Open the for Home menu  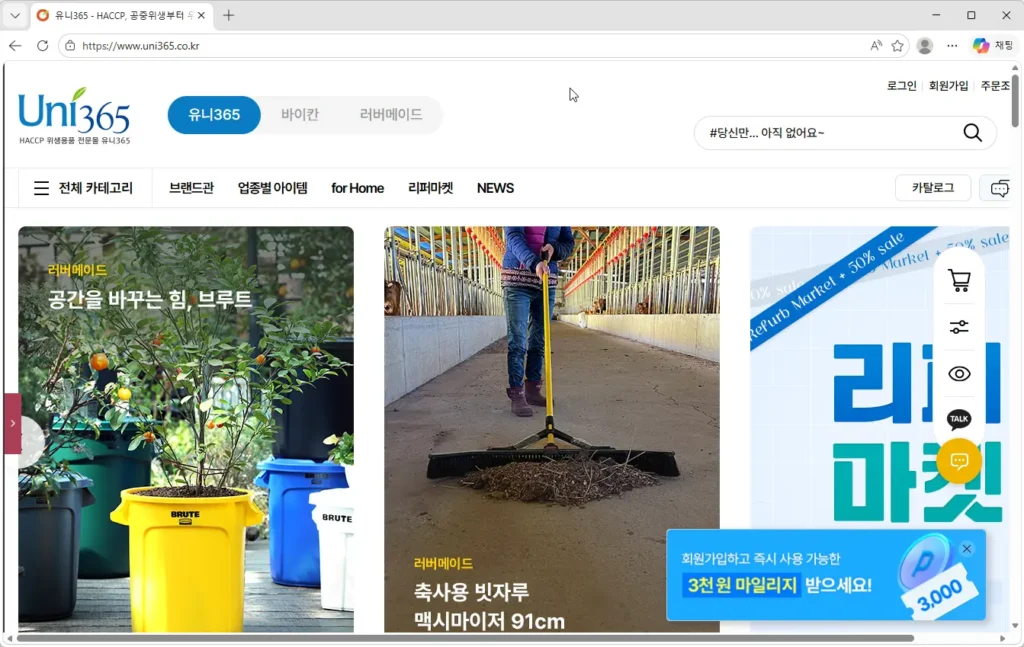(x=357, y=188)
